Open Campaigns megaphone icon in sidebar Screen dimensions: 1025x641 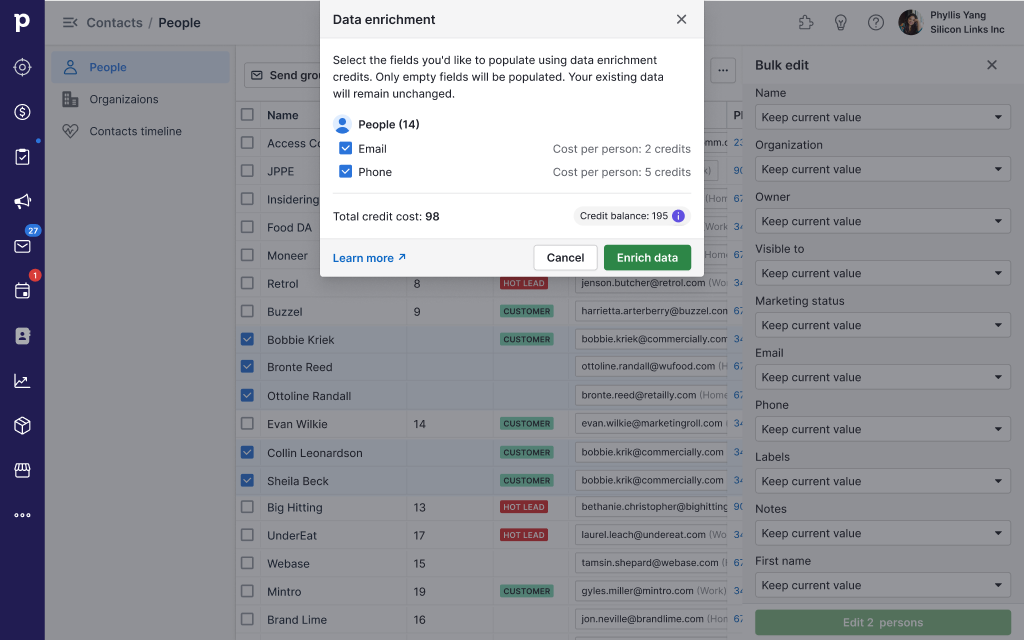coord(22,202)
